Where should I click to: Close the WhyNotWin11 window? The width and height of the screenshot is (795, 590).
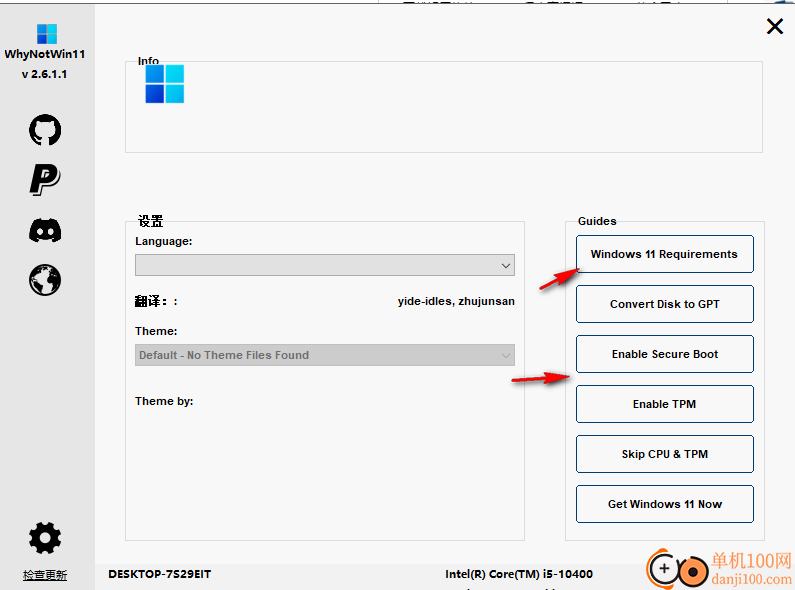point(775,26)
